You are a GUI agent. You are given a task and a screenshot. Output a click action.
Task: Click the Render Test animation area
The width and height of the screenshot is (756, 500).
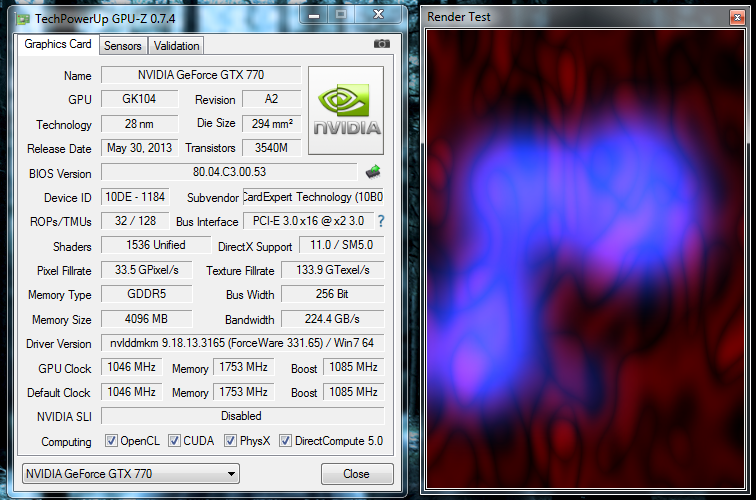point(585,259)
